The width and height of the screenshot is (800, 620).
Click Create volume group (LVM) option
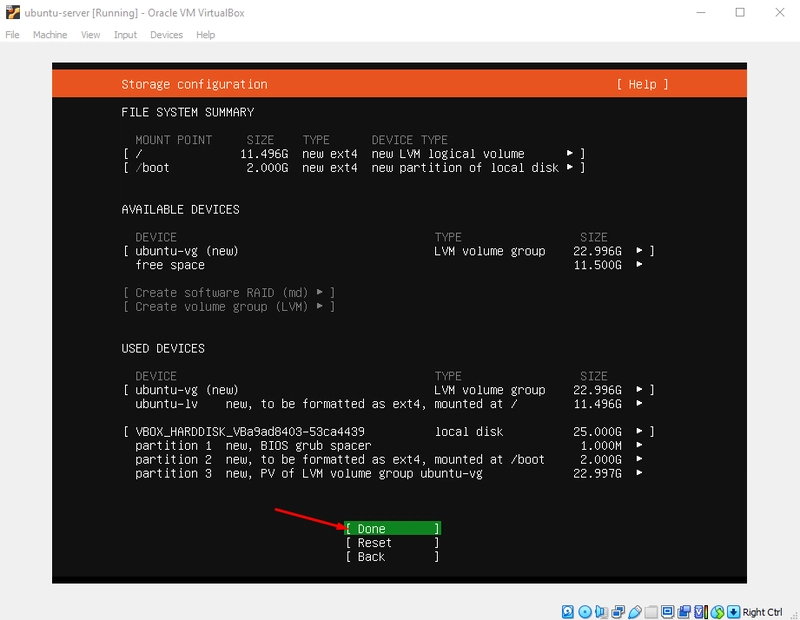point(229,307)
